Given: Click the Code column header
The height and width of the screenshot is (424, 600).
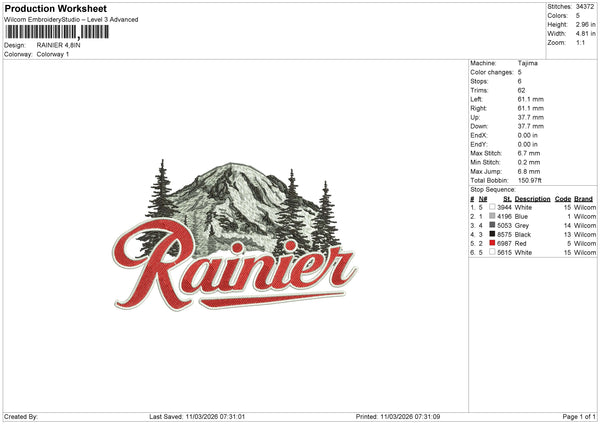Looking at the screenshot, I should [x=563, y=198].
